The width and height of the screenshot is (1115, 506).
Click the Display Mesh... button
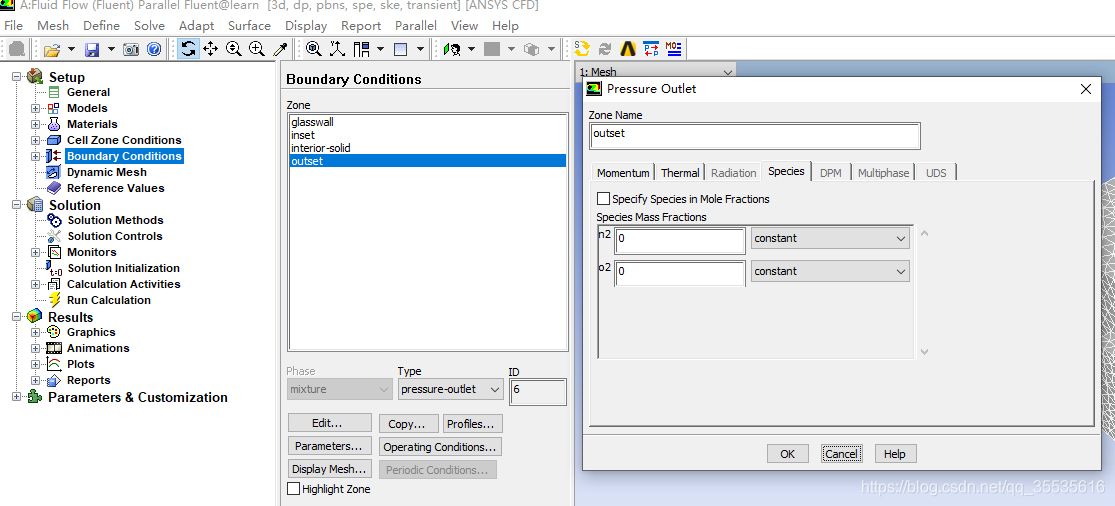[x=329, y=469]
